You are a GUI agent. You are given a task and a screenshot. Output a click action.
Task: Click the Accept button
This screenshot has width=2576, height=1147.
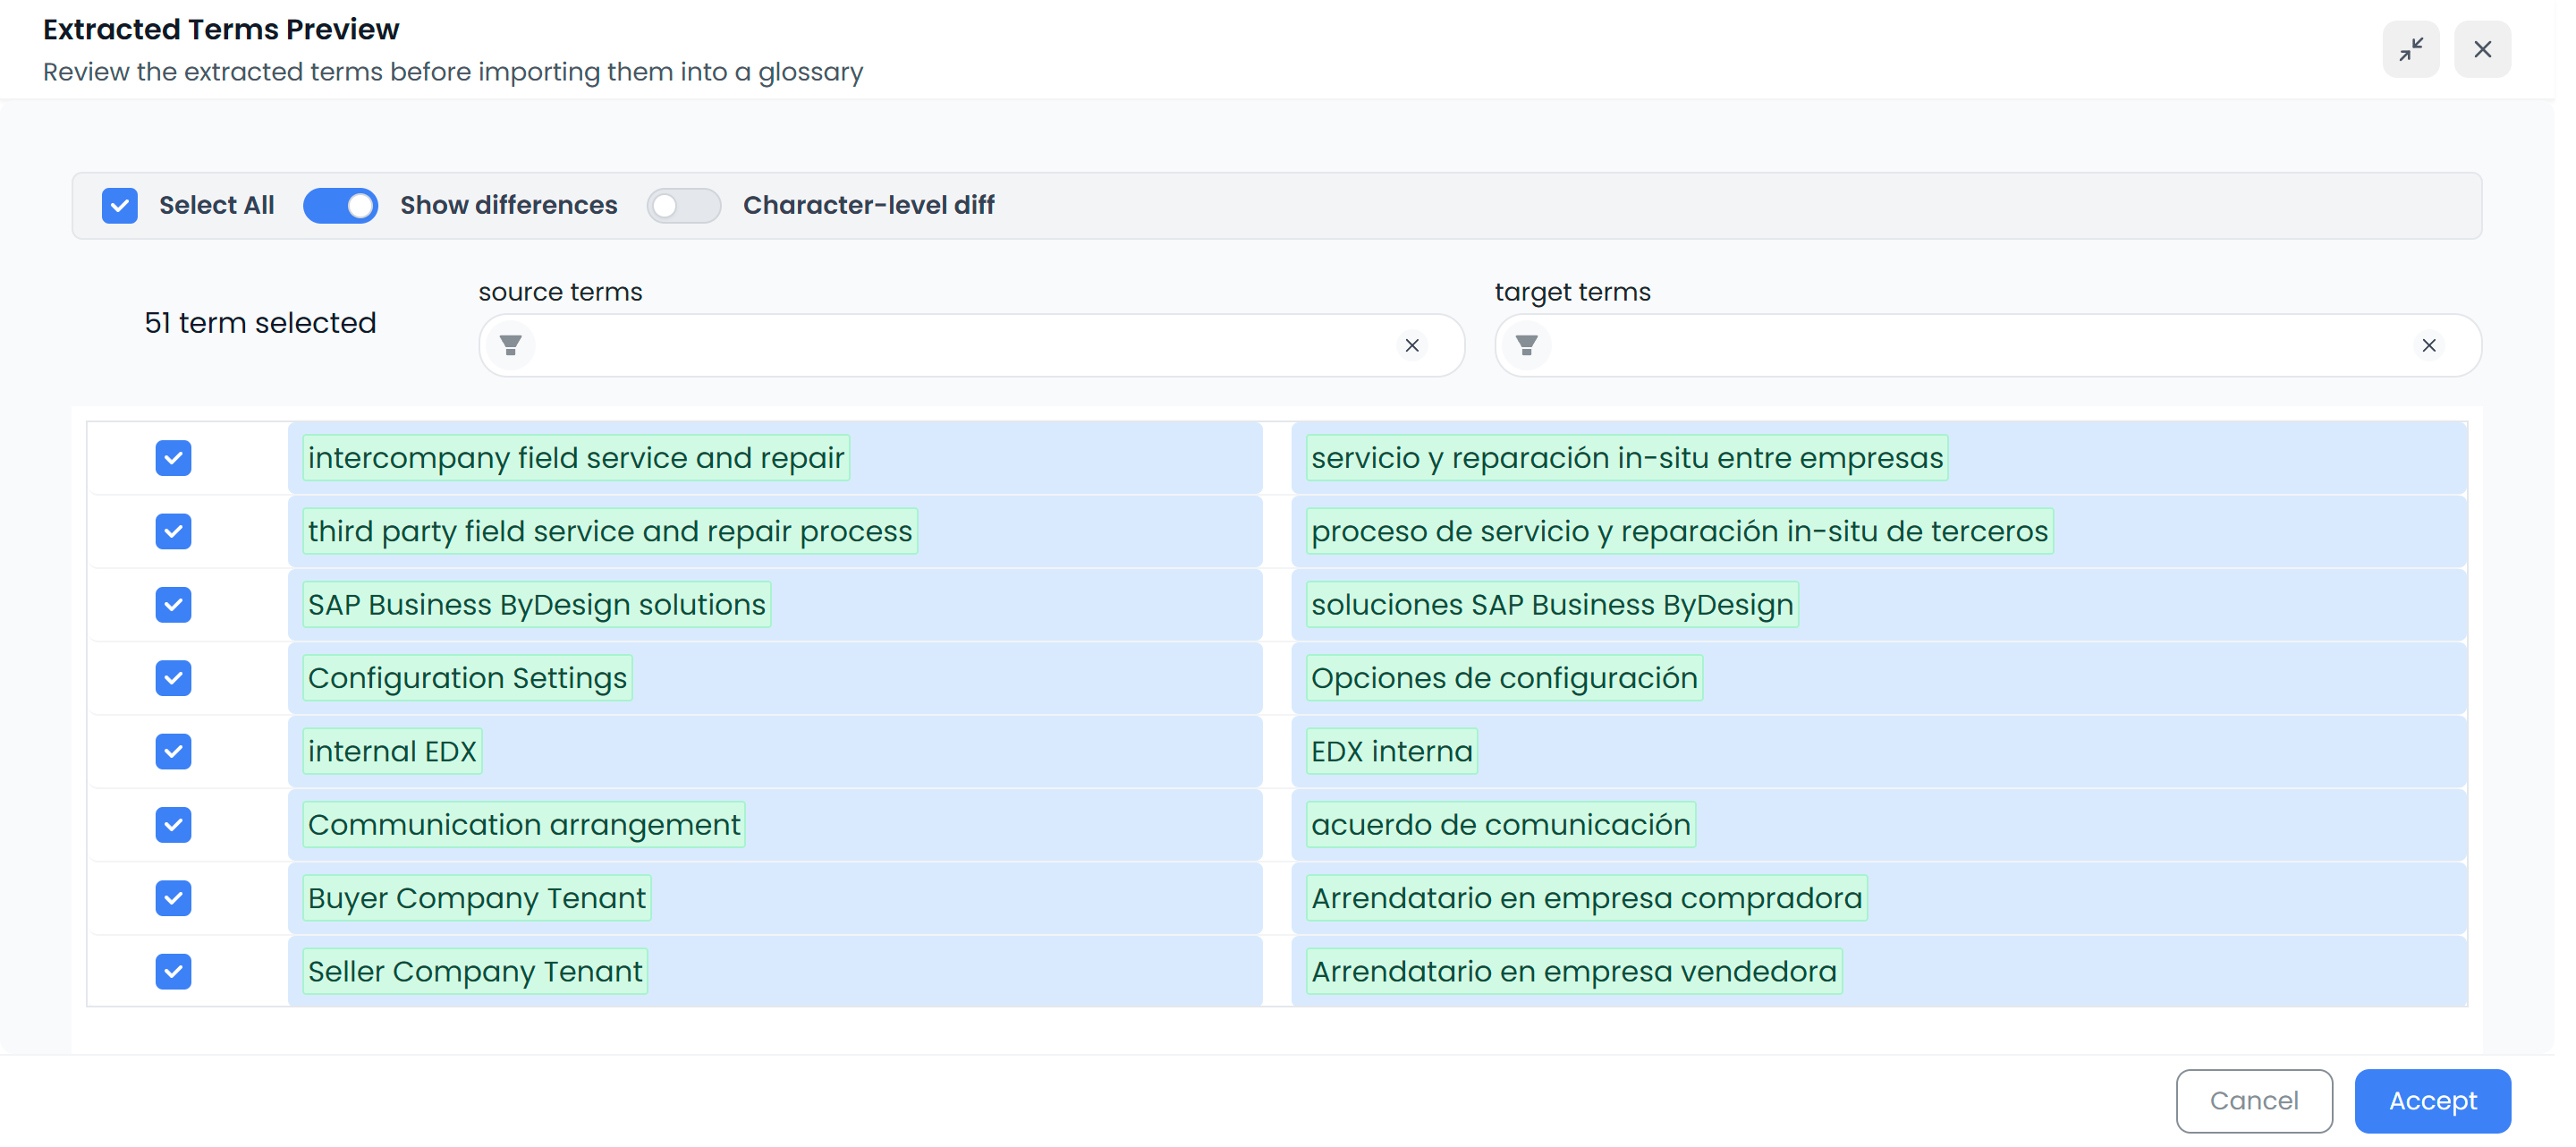[x=2432, y=1100]
